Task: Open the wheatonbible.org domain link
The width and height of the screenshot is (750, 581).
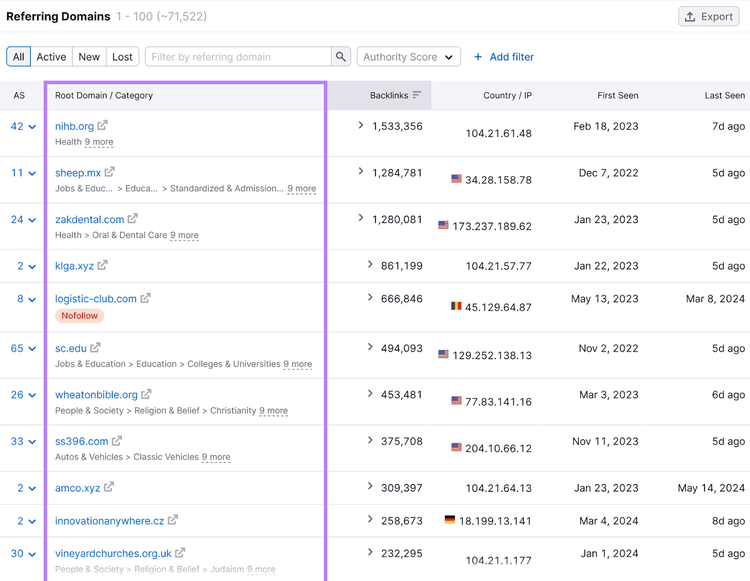Action: [96, 395]
